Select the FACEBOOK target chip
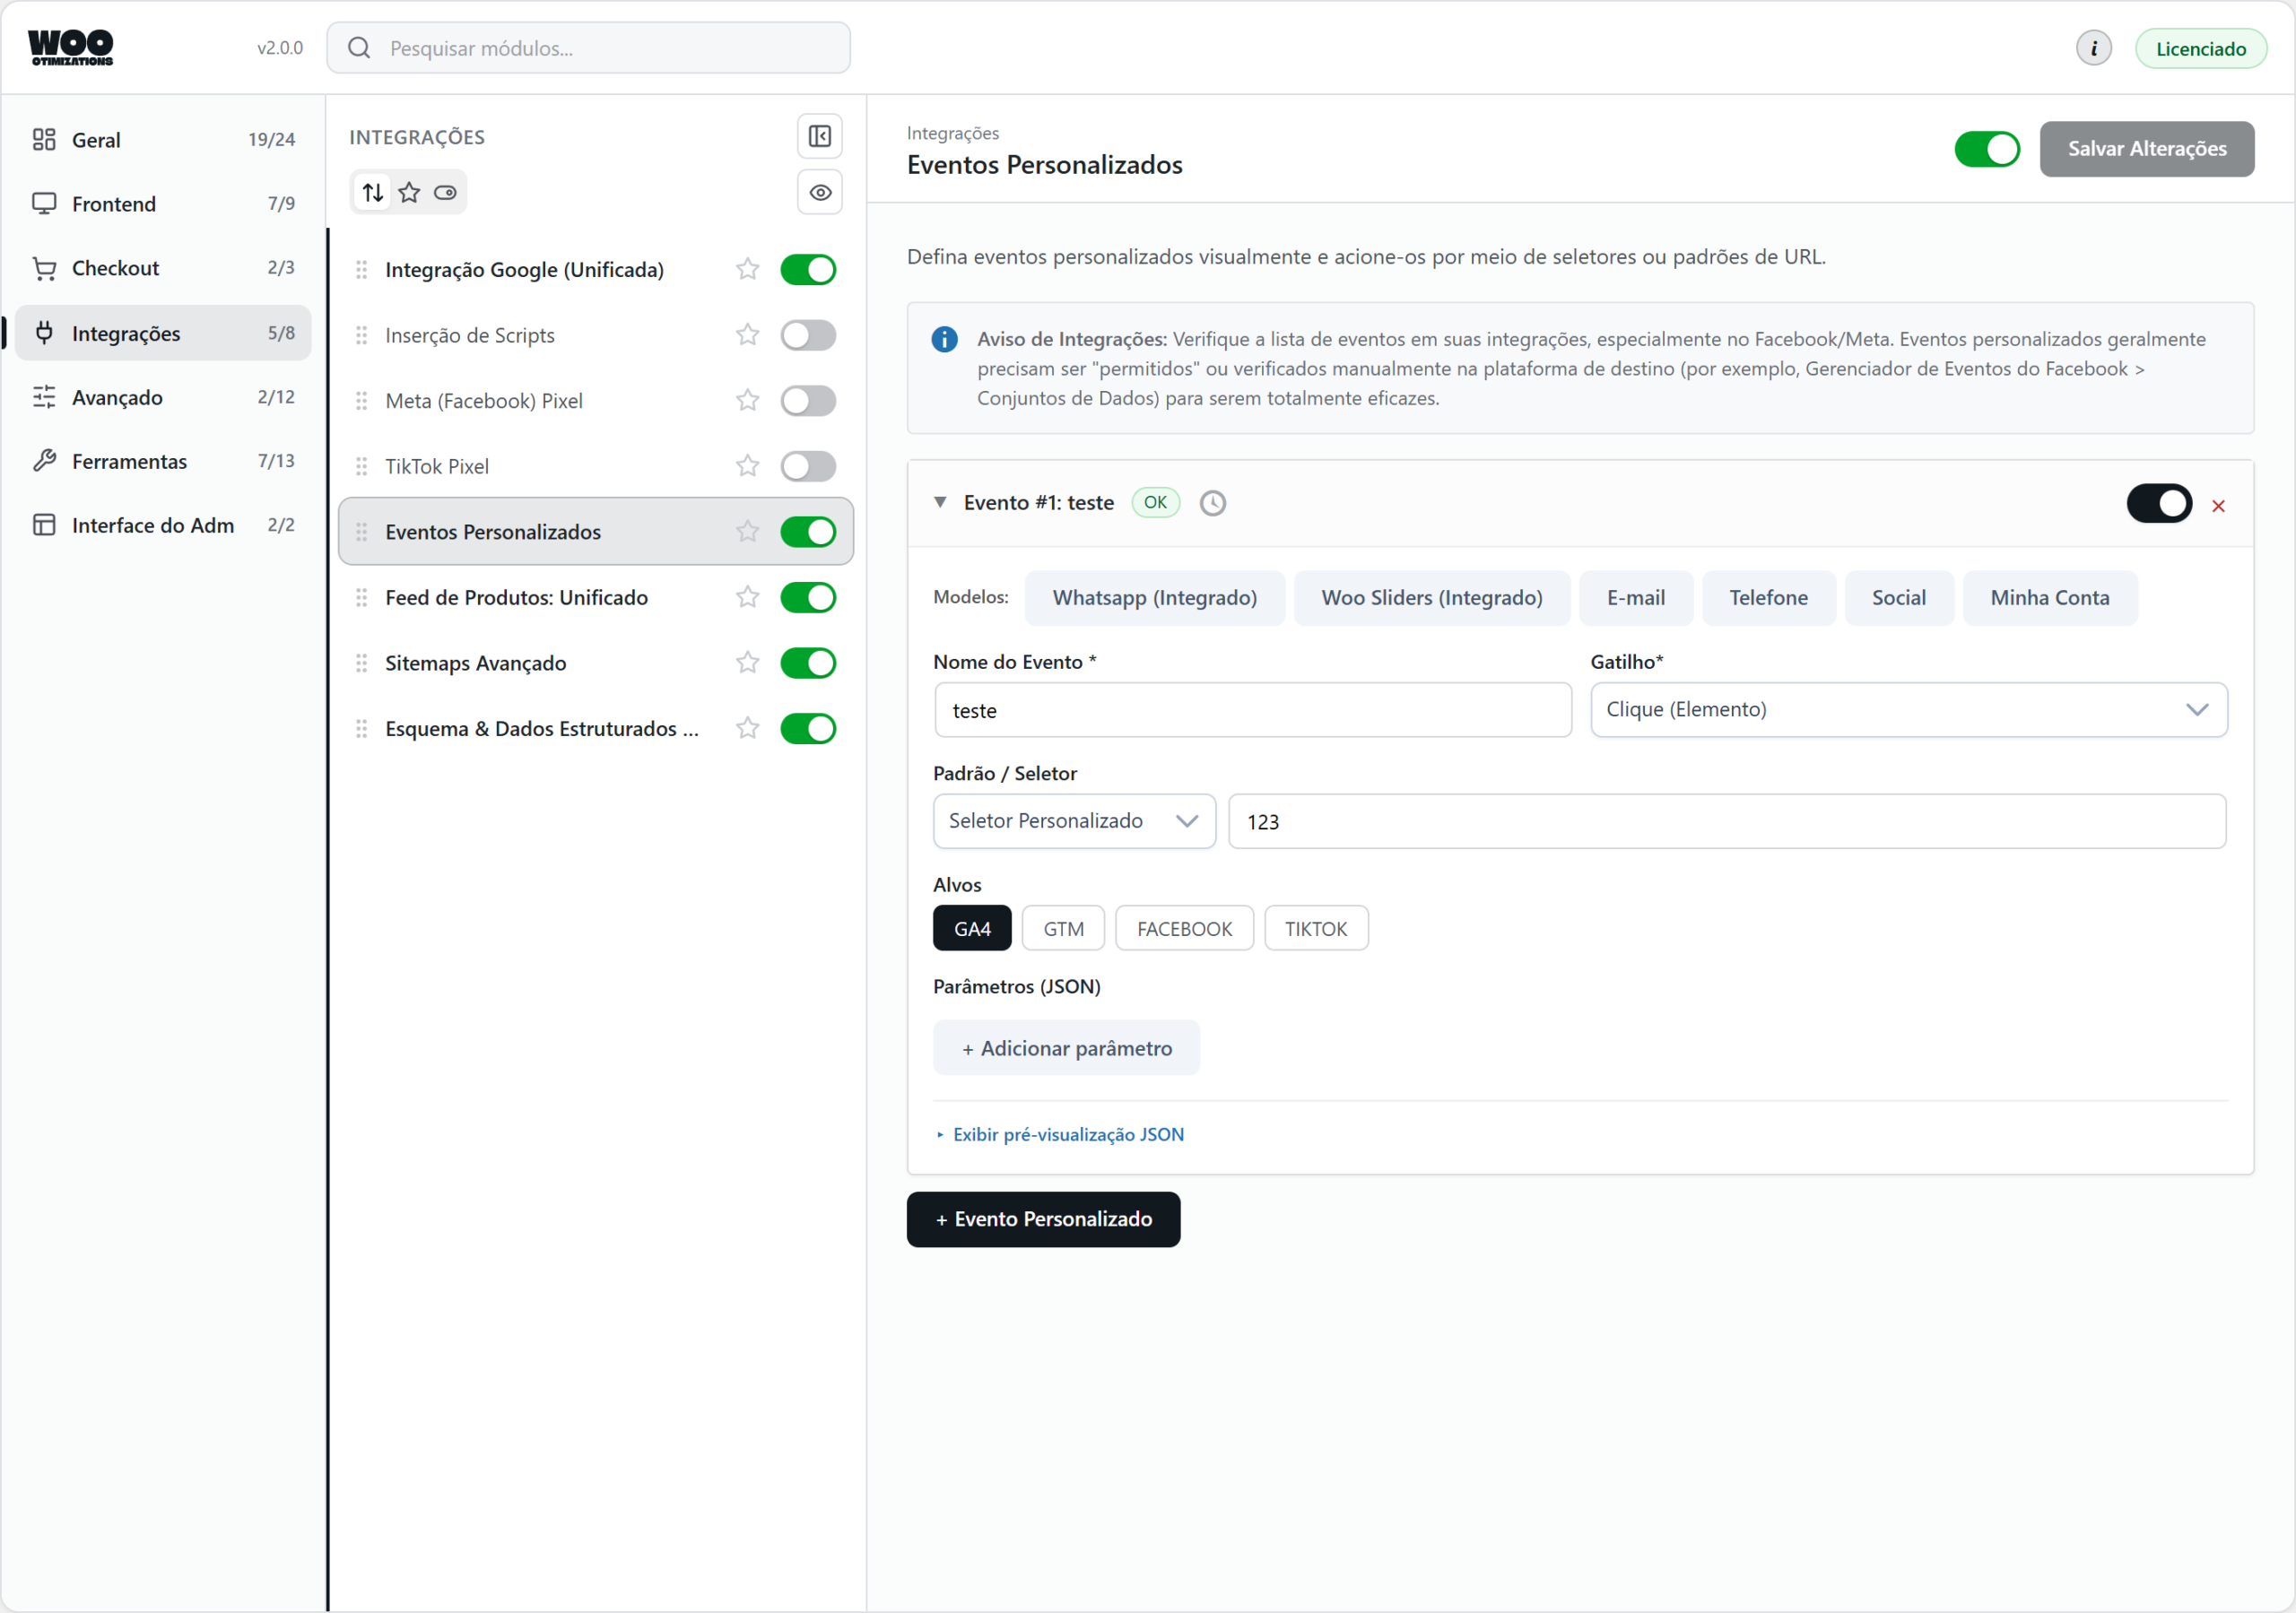The width and height of the screenshot is (2296, 1613). (1184, 929)
